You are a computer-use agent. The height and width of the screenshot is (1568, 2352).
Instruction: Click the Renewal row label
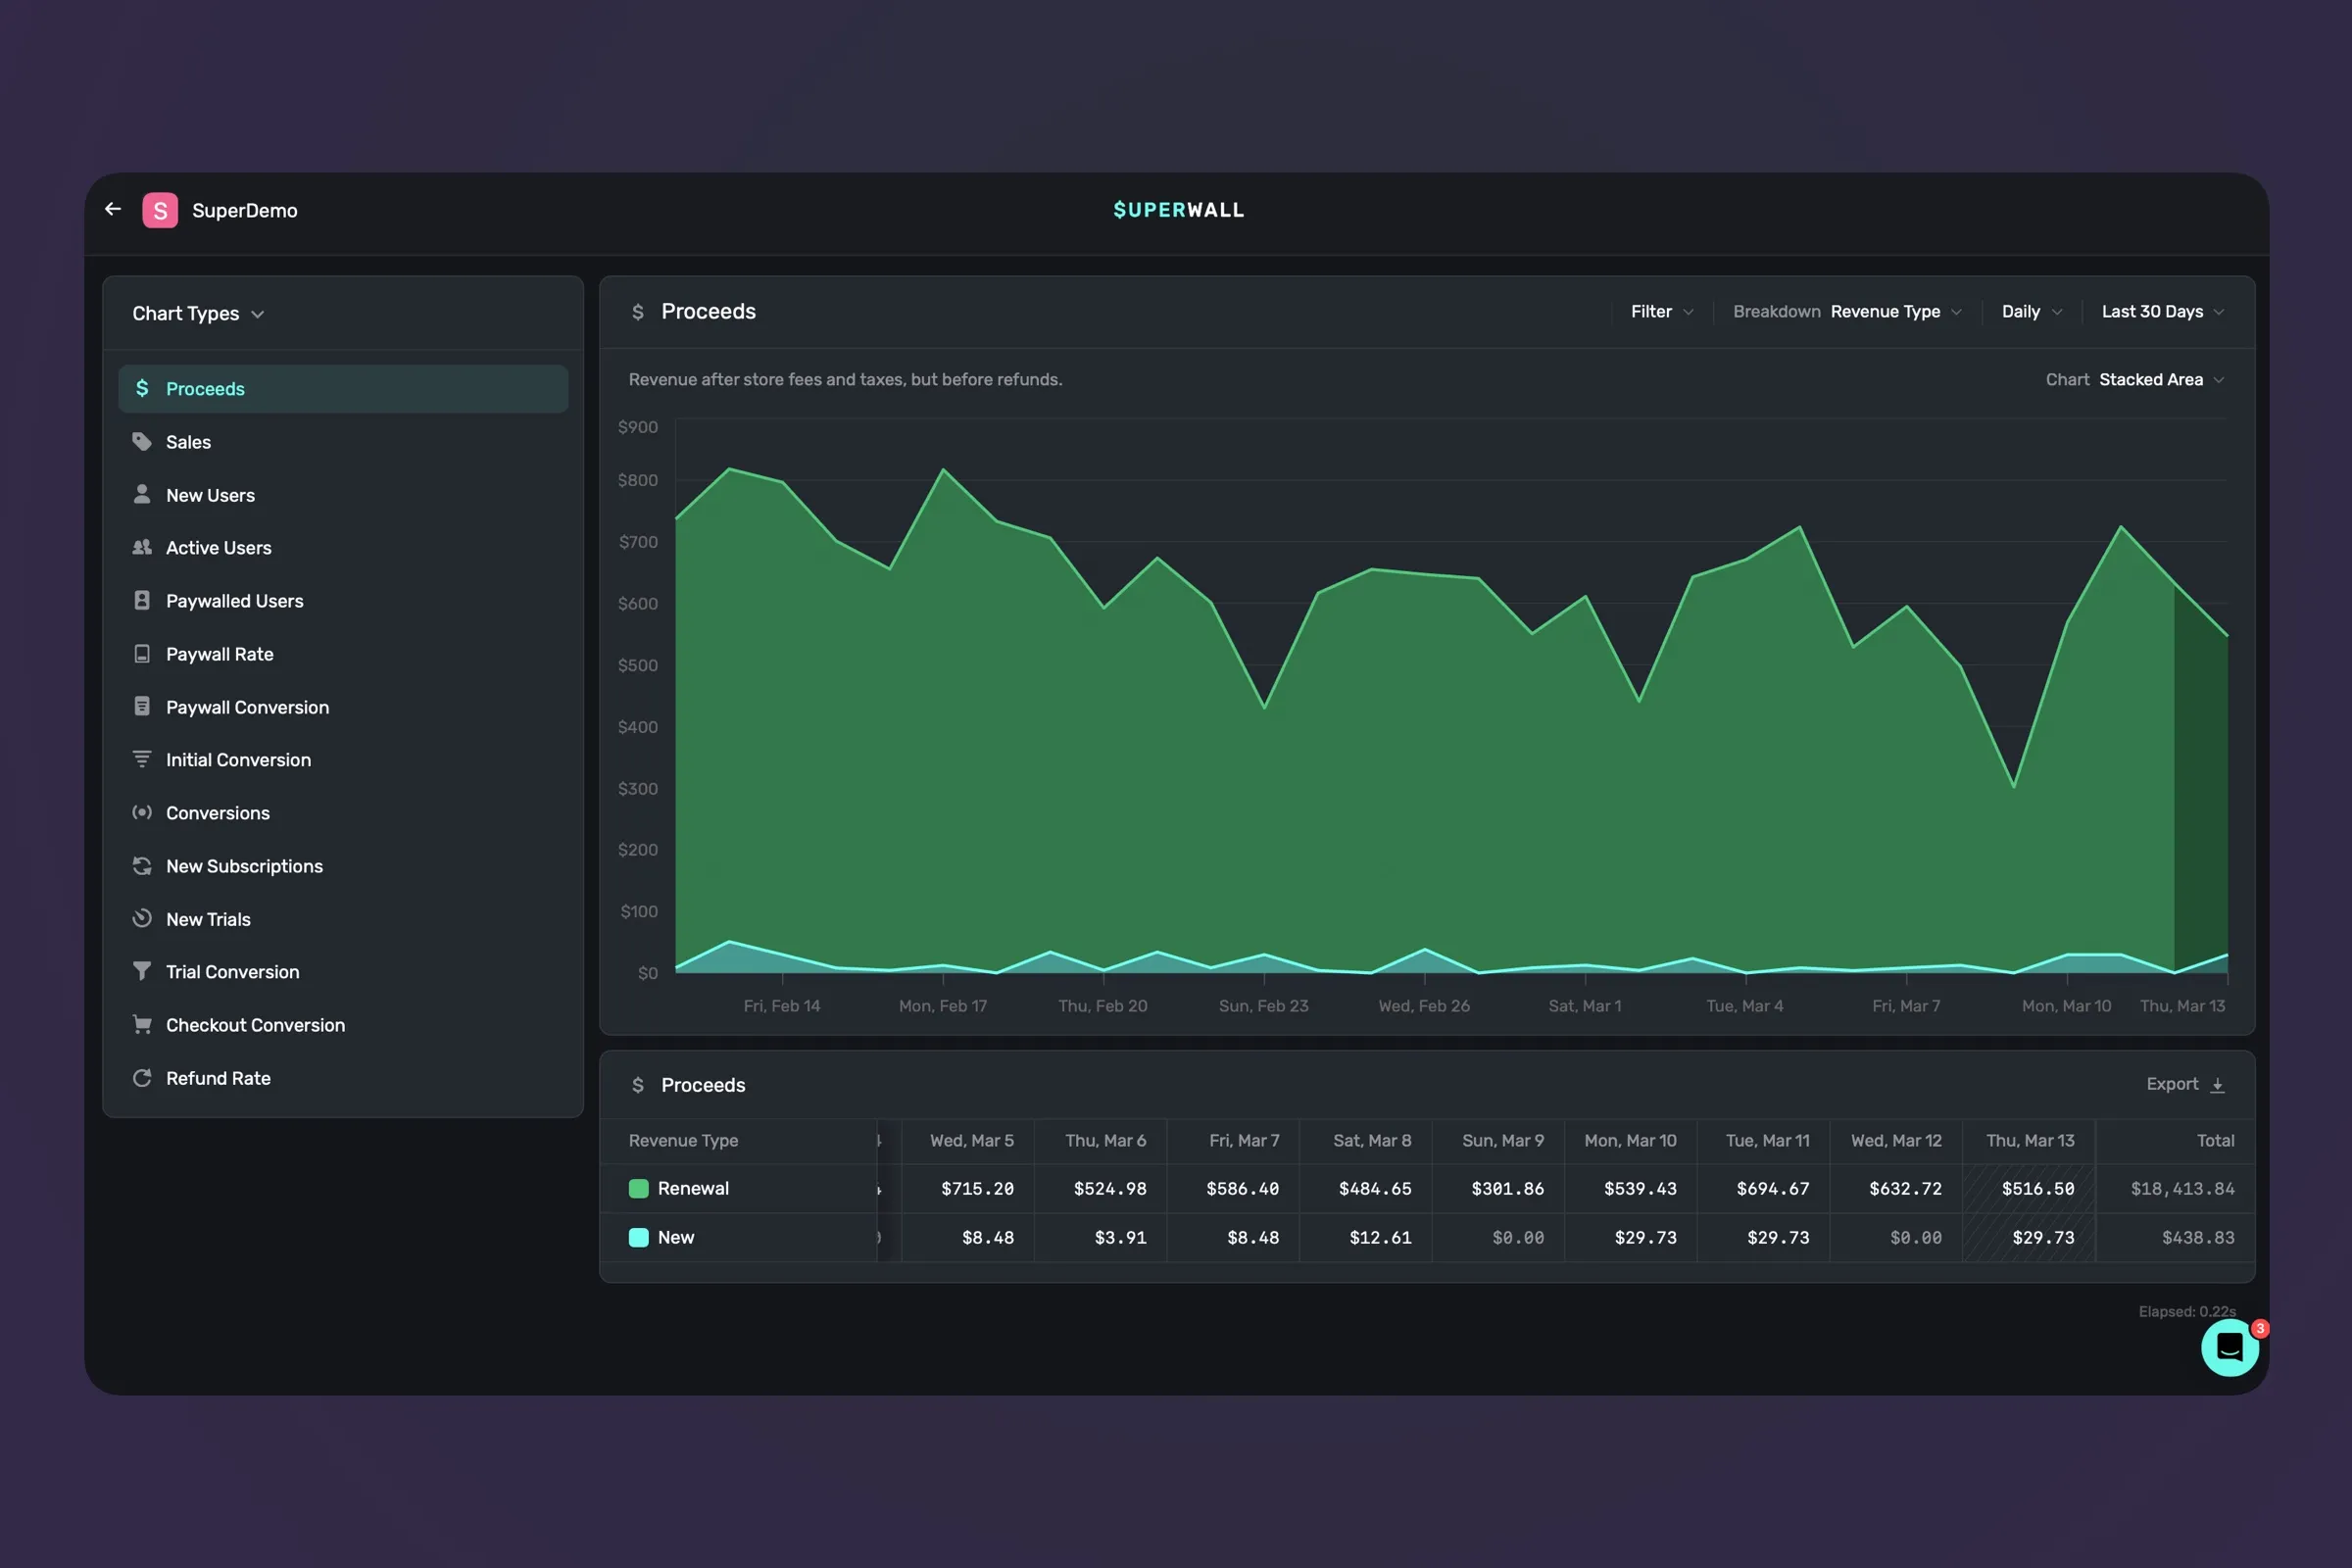pos(693,1188)
